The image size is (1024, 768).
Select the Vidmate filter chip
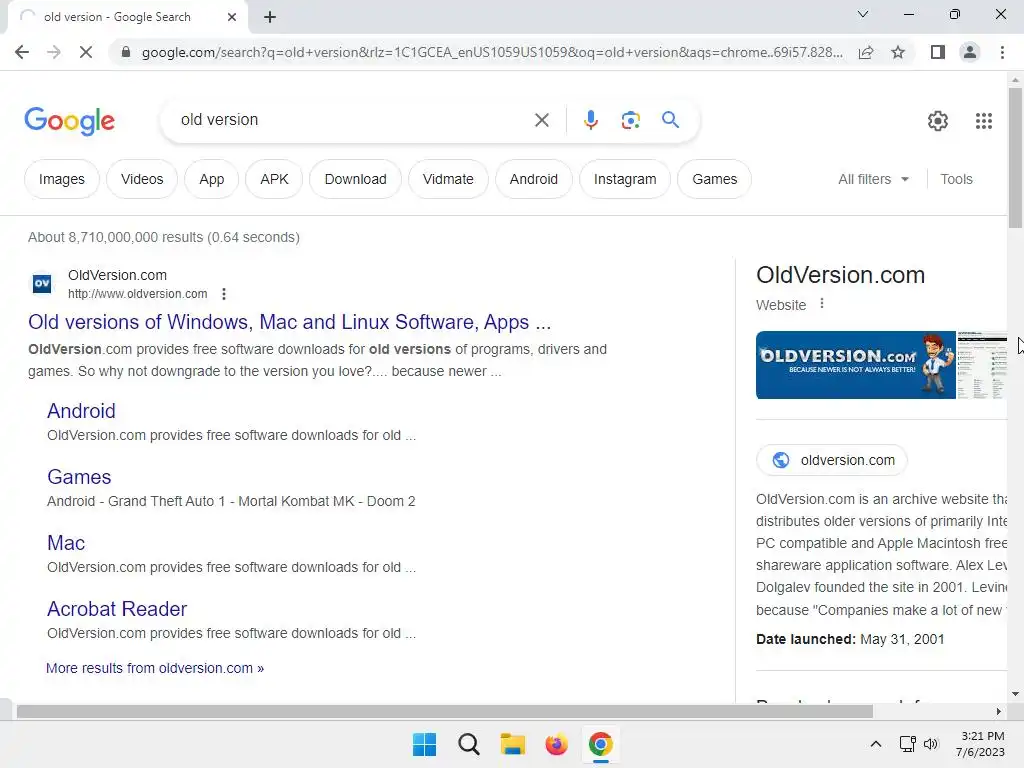coord(448,179)
